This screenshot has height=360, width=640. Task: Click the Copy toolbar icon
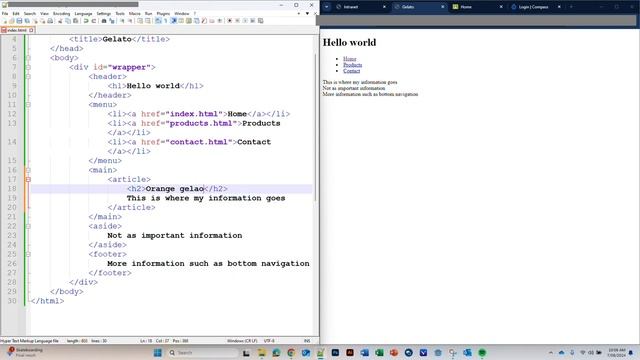(x=68, y=21)
